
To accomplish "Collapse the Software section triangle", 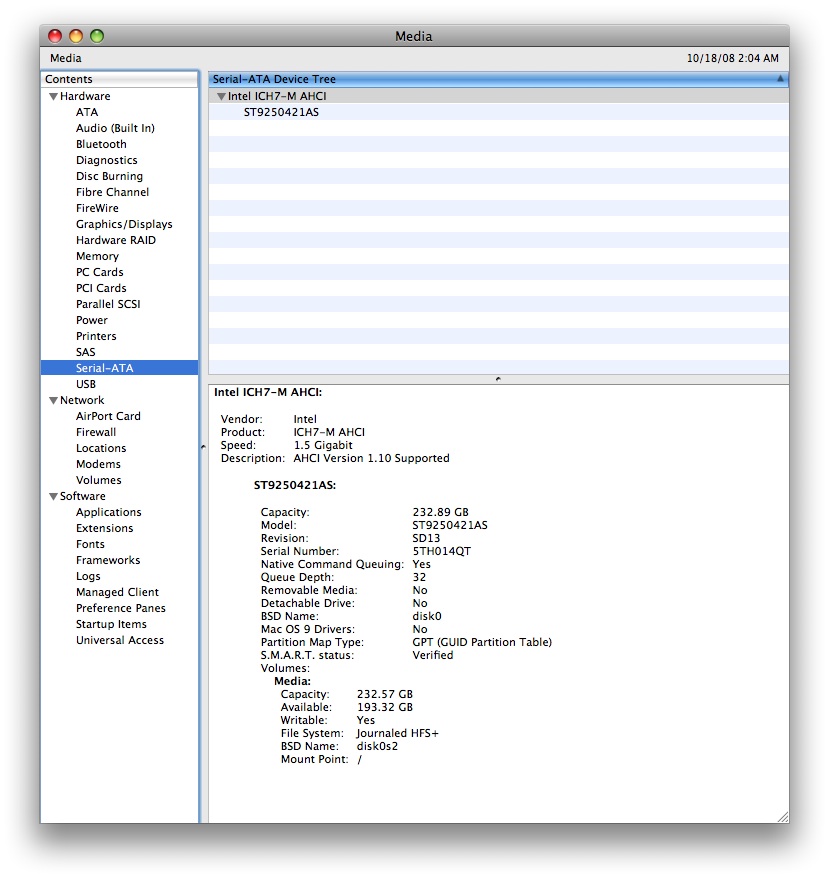I will (x=53, y=496).
